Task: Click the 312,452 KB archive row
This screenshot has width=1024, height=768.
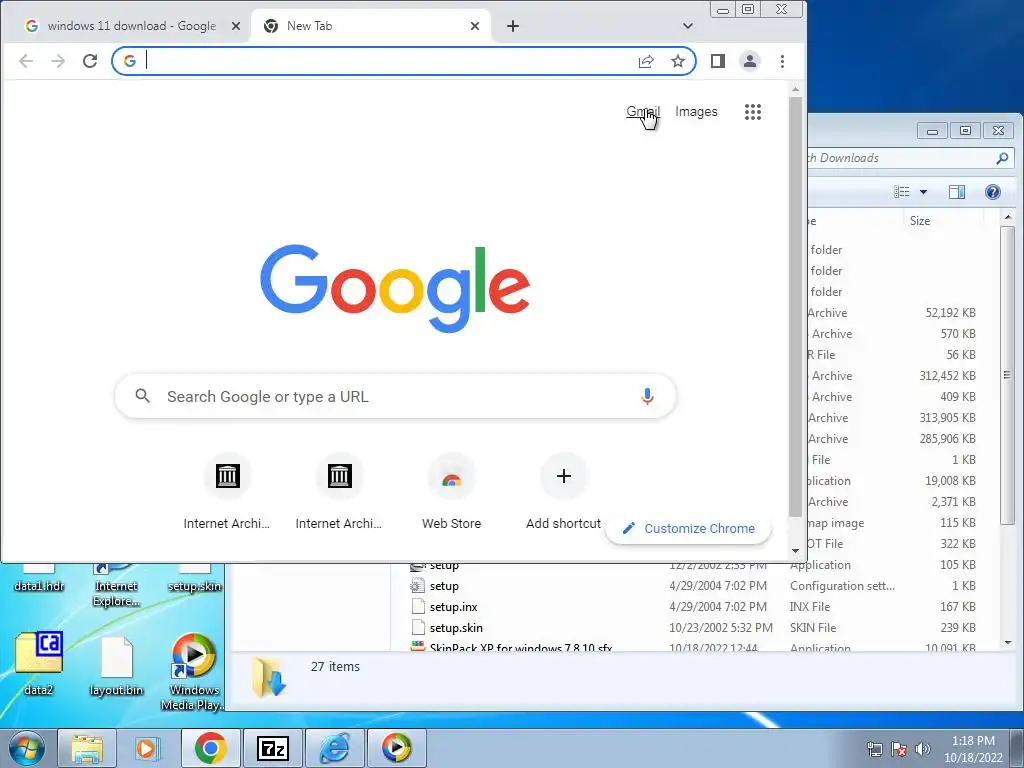Action: click(x=893, y=376)
